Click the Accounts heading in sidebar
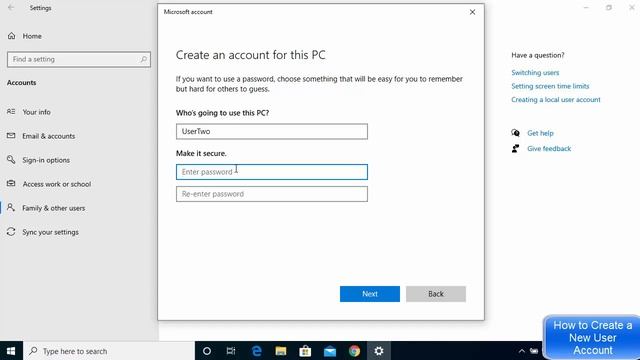 click(21, 82)
